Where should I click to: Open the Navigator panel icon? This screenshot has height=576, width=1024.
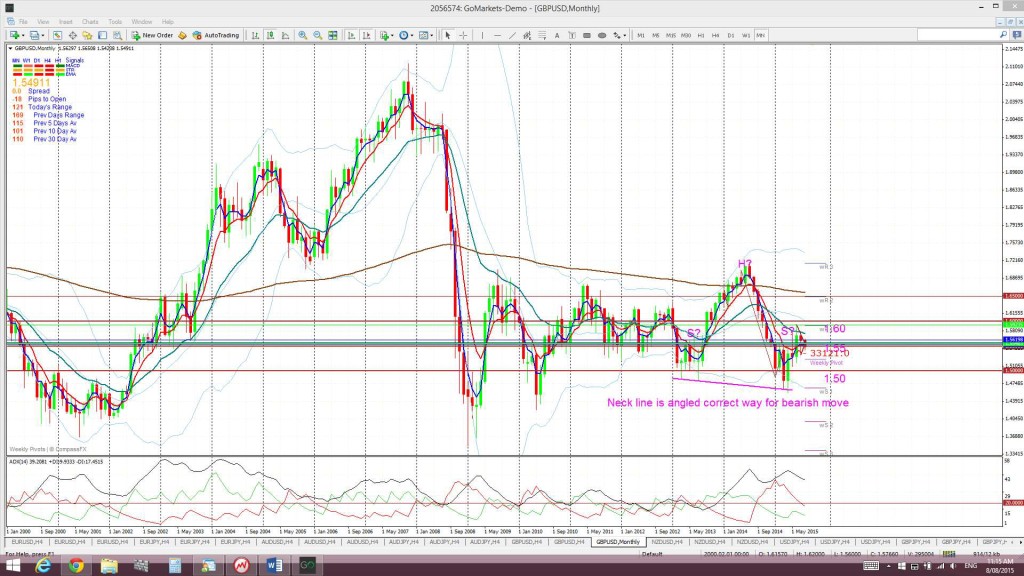click(87, 35)
